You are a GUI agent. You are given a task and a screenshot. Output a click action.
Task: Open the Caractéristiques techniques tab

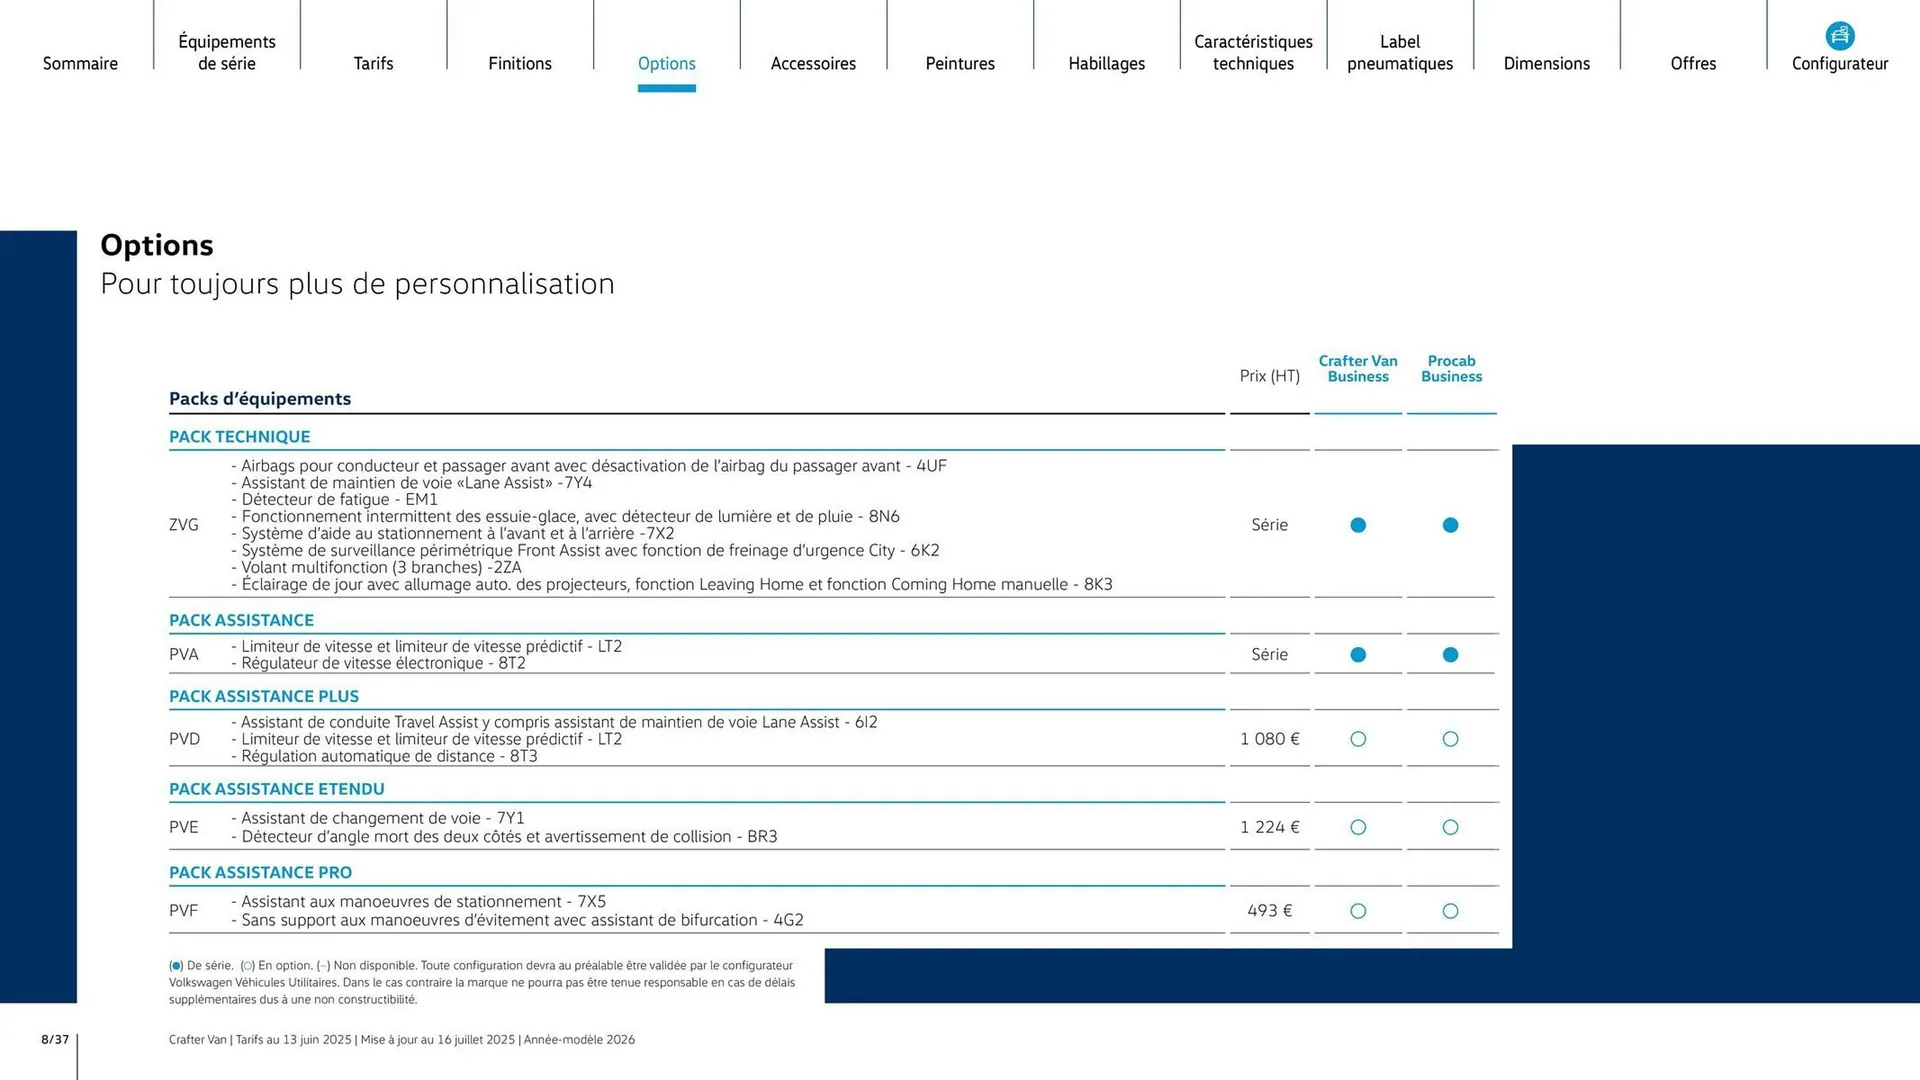(1253, 52)
